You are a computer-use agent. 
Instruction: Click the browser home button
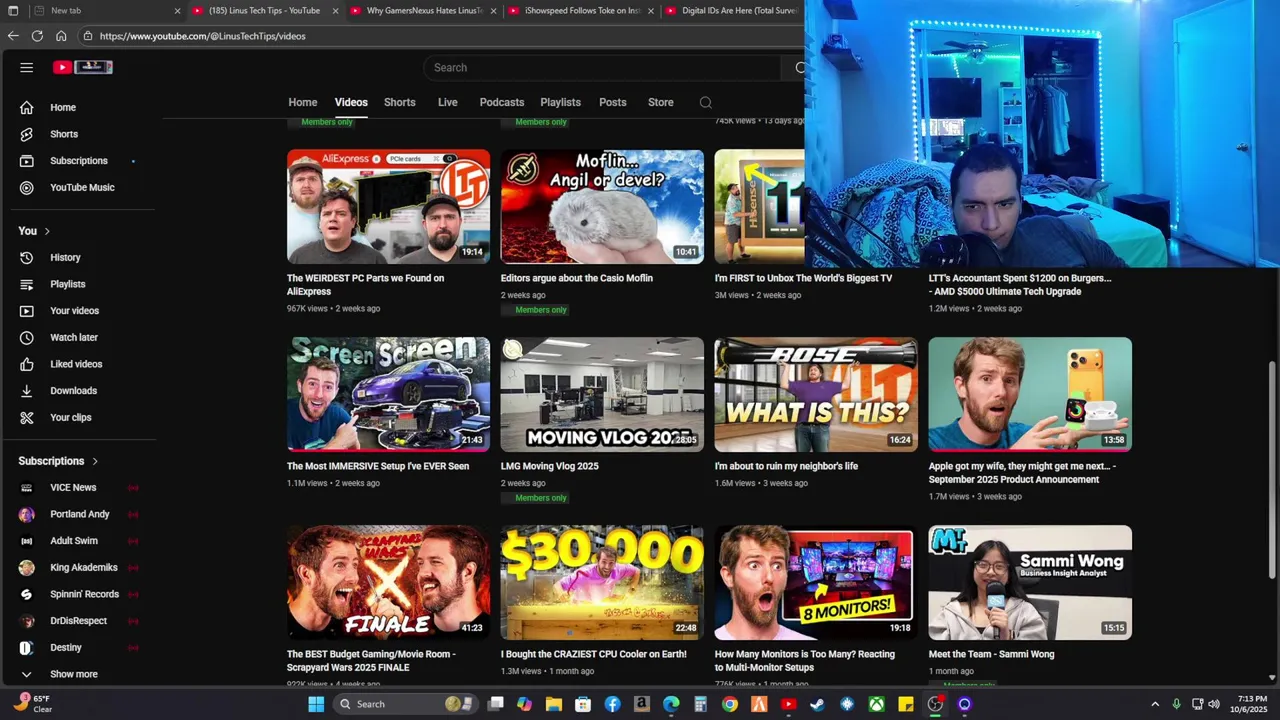[61, 36]
